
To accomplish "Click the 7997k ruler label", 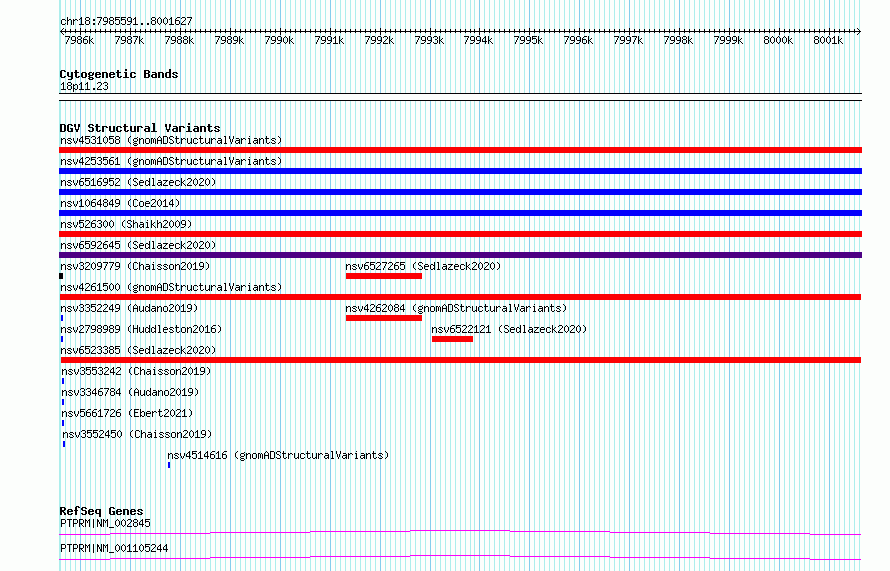I will (x=628, y=40).
